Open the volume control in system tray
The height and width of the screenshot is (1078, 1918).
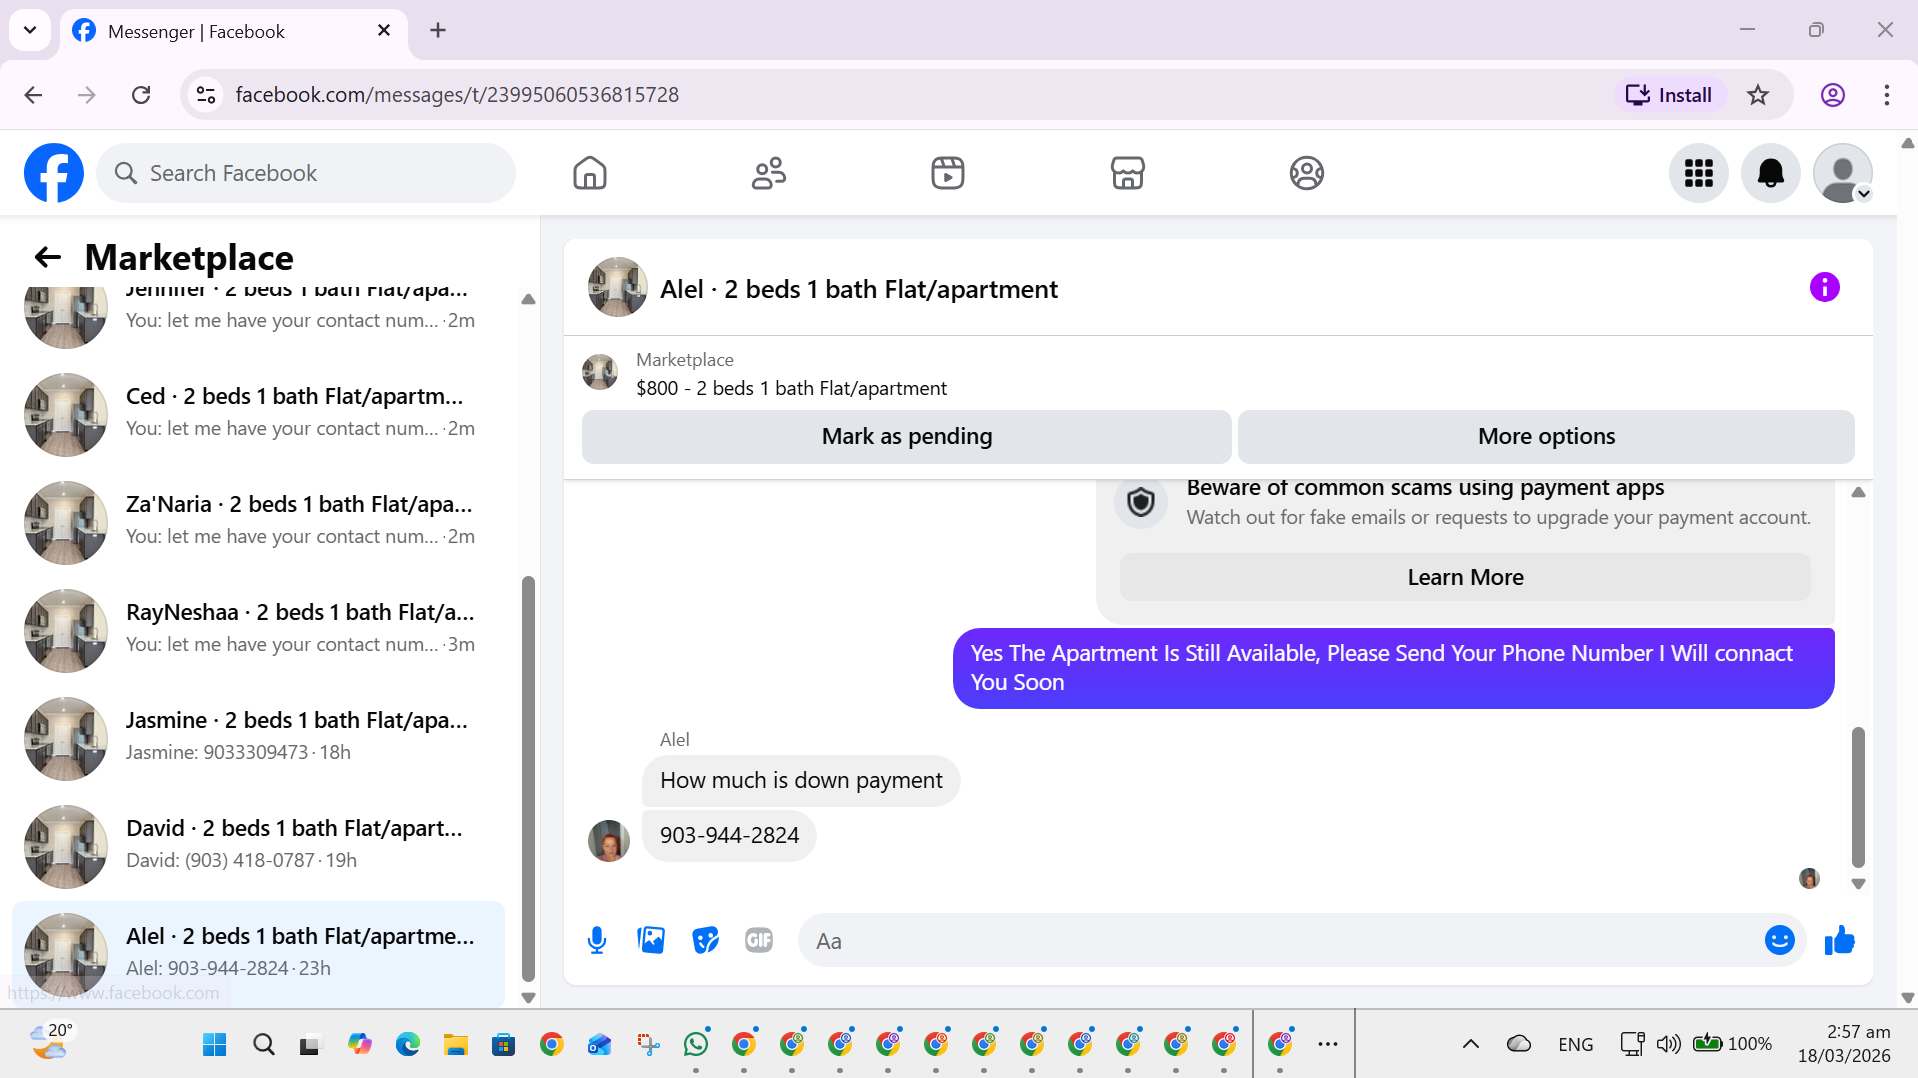click(x=1668, y=1044)
